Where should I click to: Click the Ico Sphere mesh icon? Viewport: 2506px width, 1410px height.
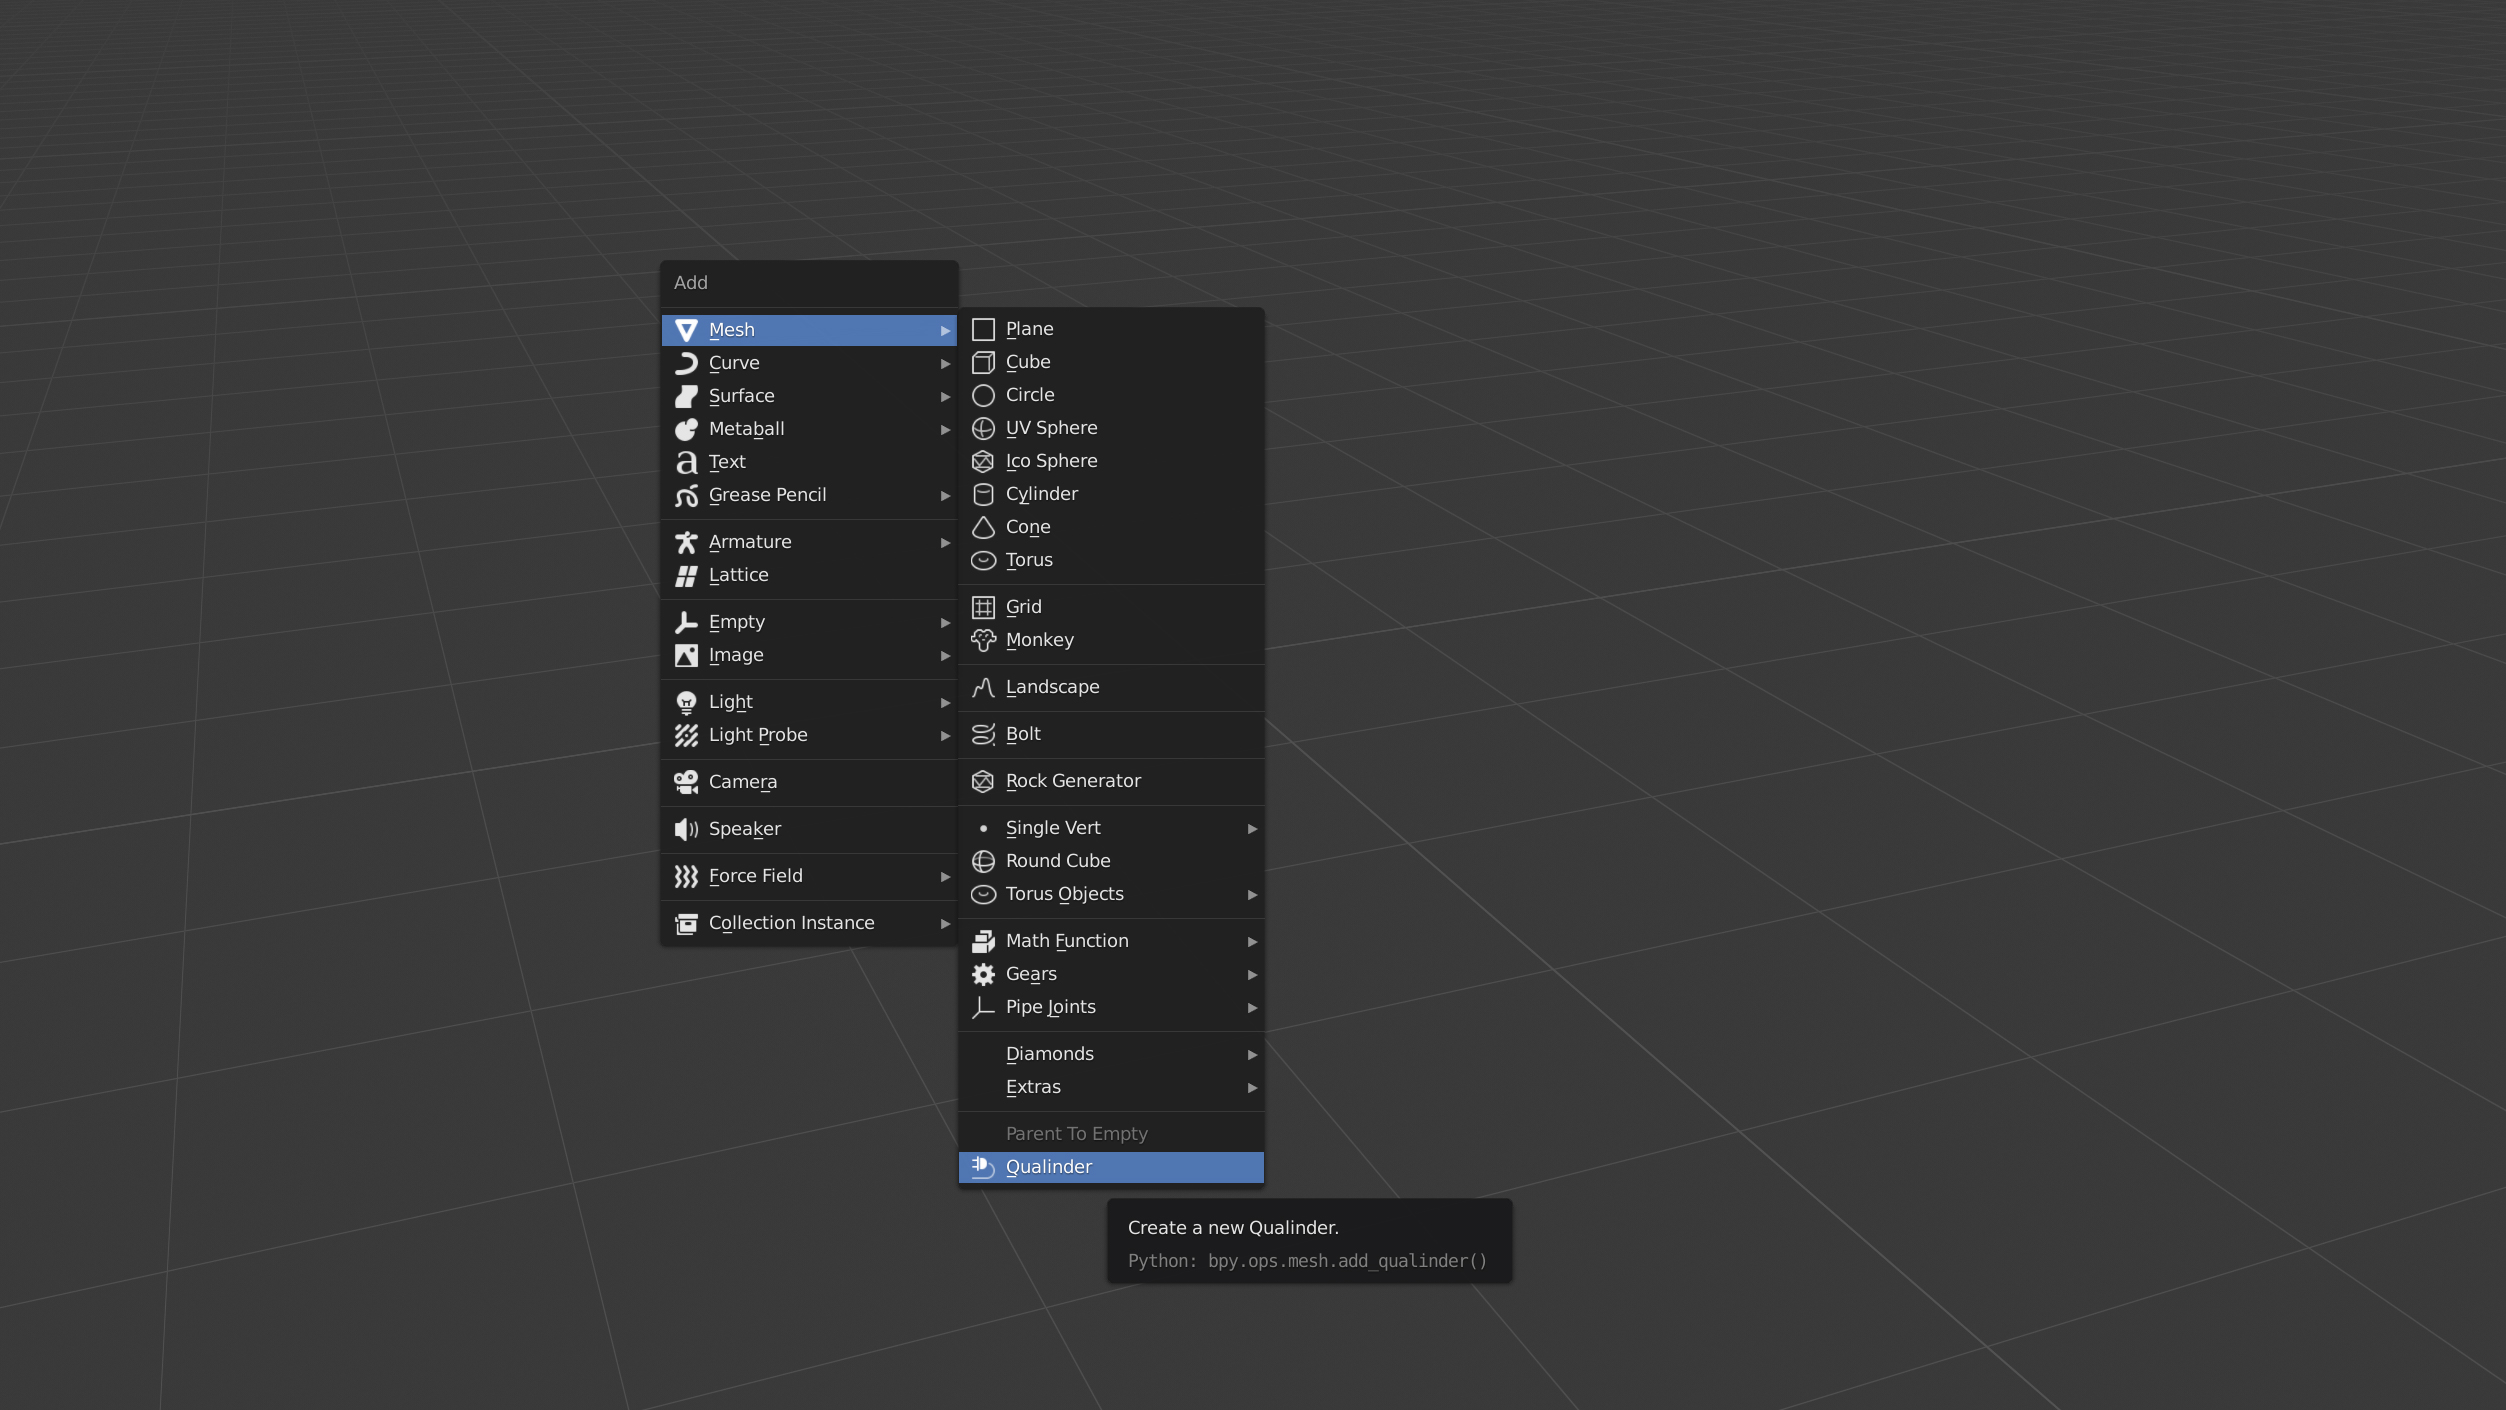coord(983,460)
